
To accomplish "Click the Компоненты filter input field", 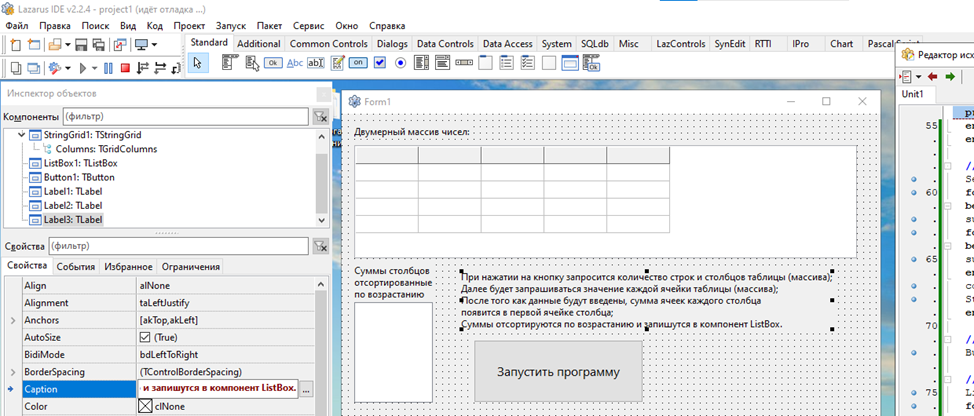I will point(185,117).
